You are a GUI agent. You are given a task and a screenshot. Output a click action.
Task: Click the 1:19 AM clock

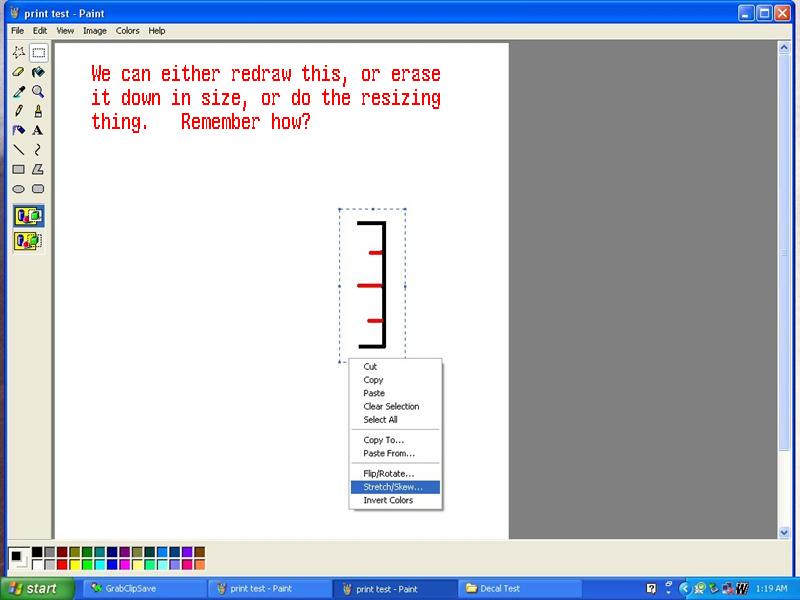coord(771,589)
